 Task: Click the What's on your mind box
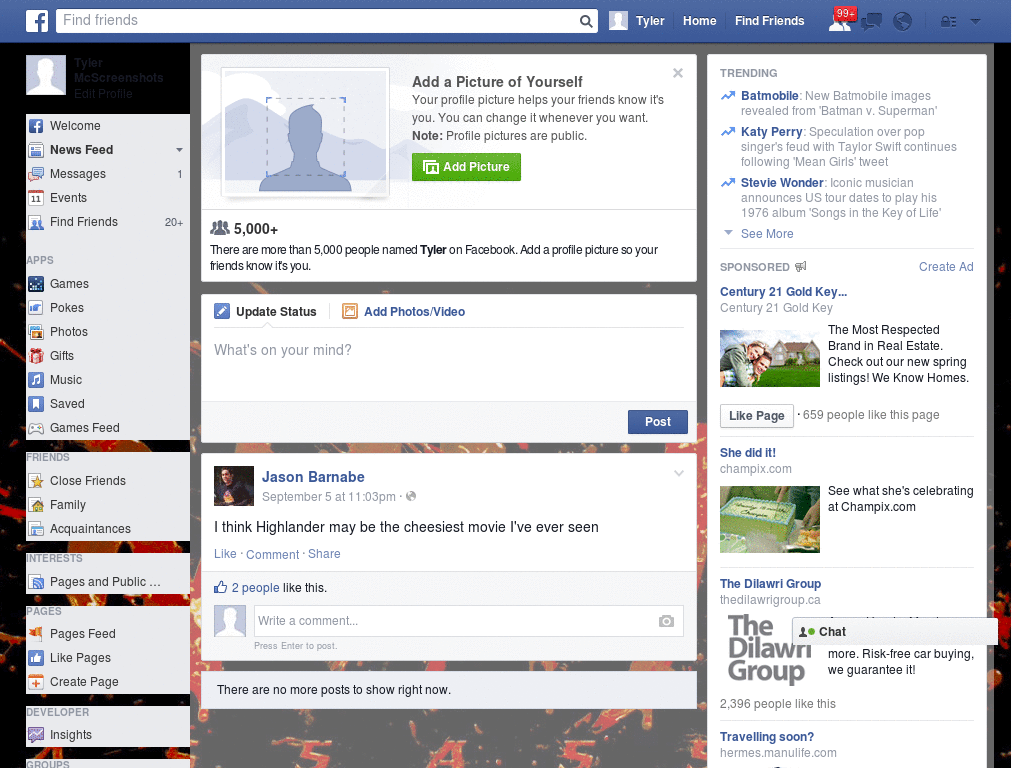[449, 362]
